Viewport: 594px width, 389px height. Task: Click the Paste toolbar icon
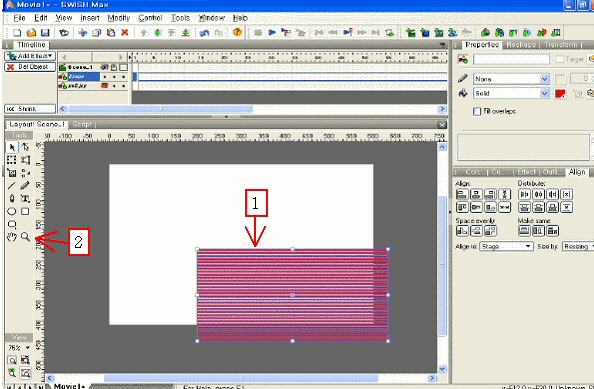click(x=111, y=33)
